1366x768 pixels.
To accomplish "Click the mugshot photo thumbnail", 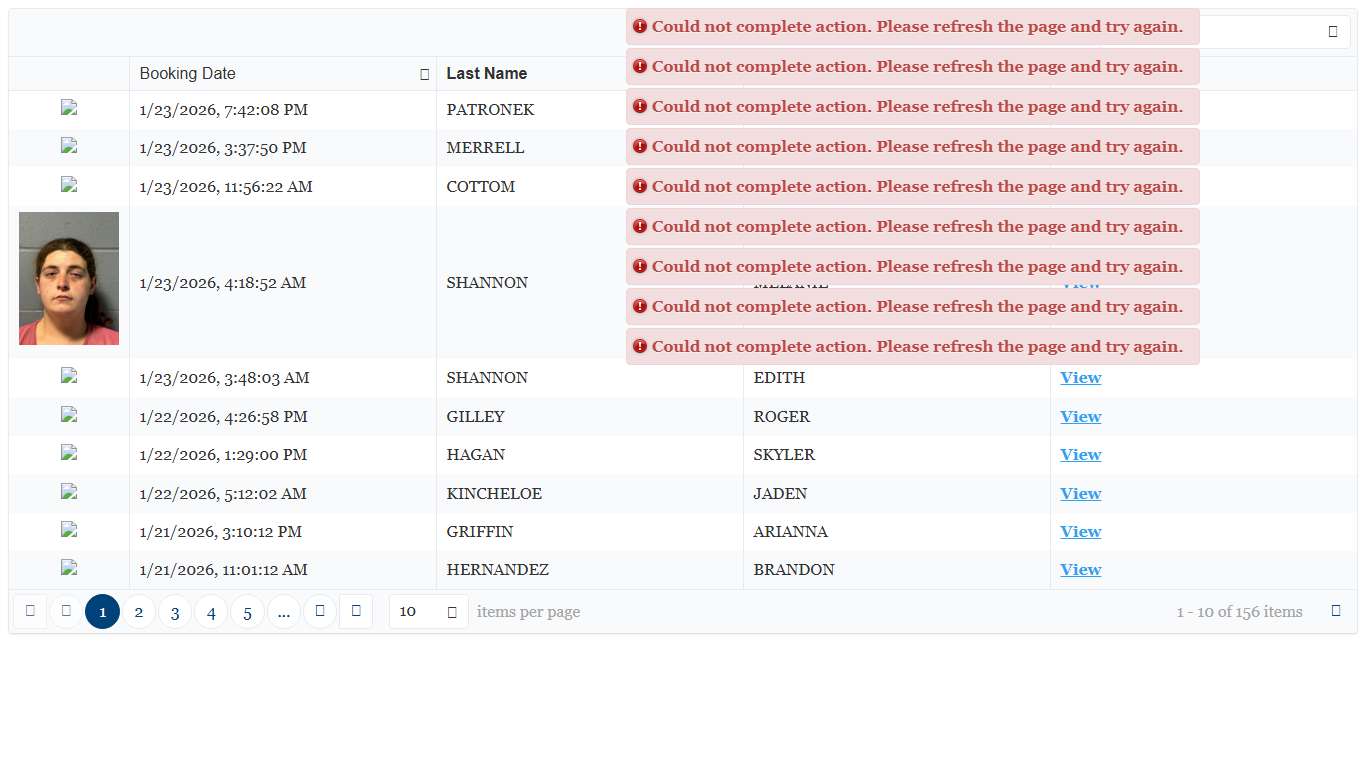I will pyautogui.click(x=69, y=278).
